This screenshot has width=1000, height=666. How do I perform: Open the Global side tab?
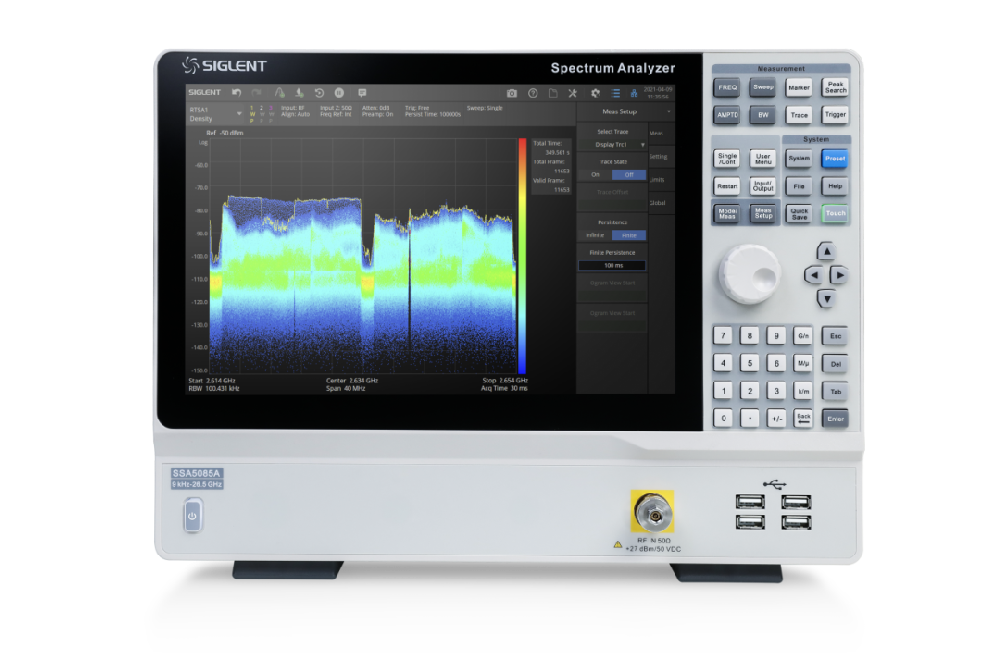tap(659, 203)
